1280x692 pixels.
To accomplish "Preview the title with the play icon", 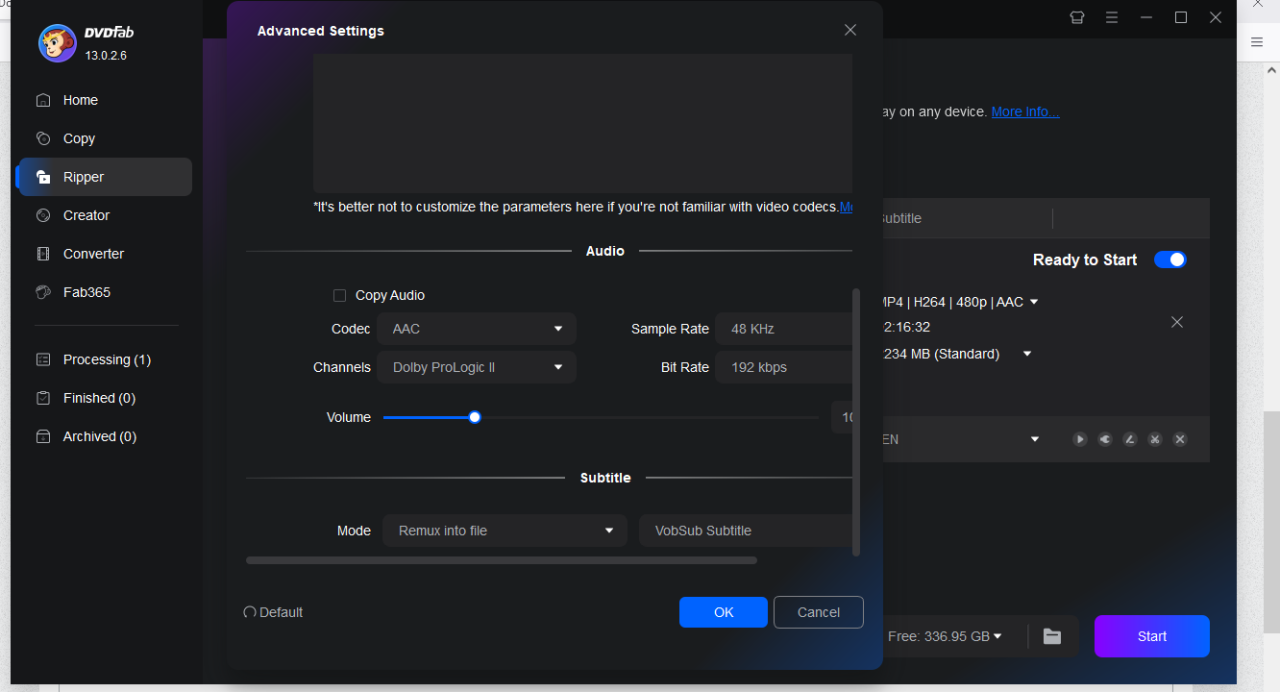I will 1080,439.
